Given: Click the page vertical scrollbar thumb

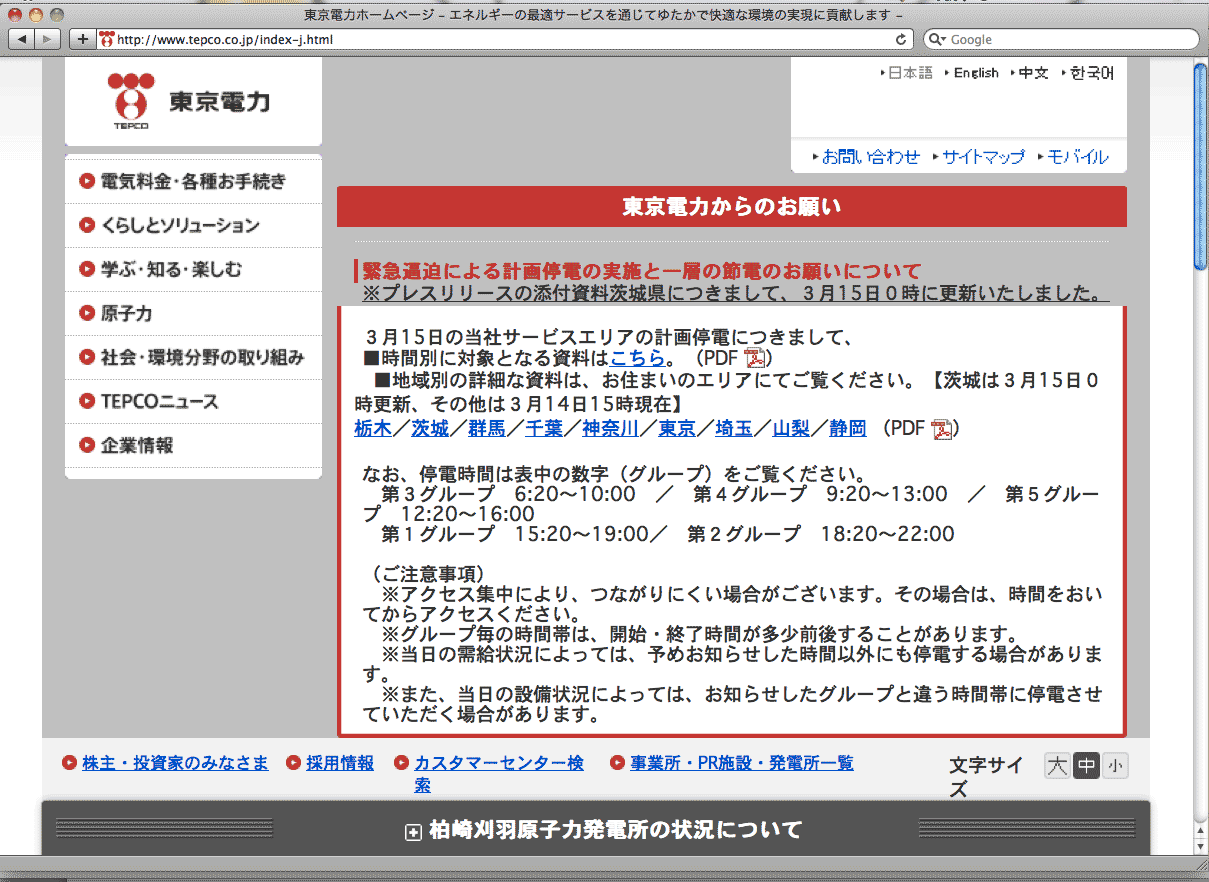Looking at the screenshot, I should 1200,165.
